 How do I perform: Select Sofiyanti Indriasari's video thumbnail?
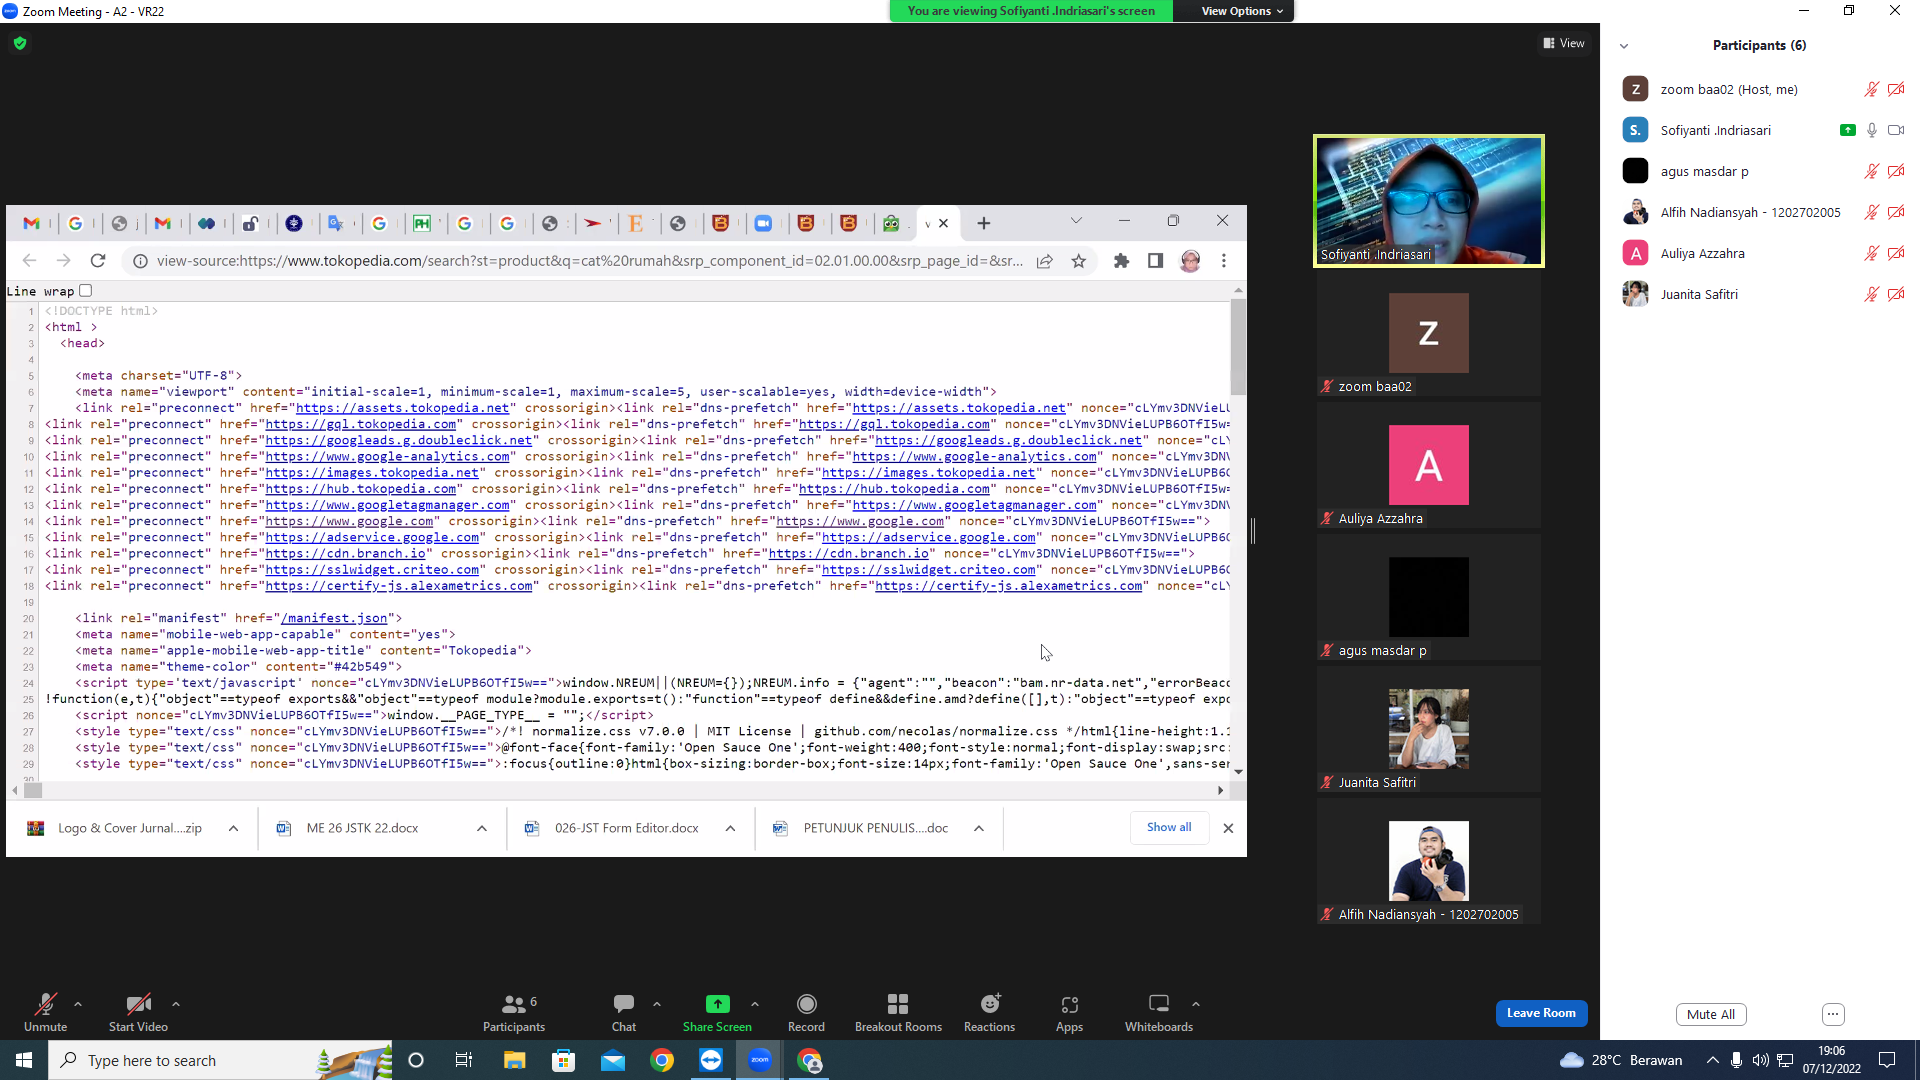tap(1429, 201)
